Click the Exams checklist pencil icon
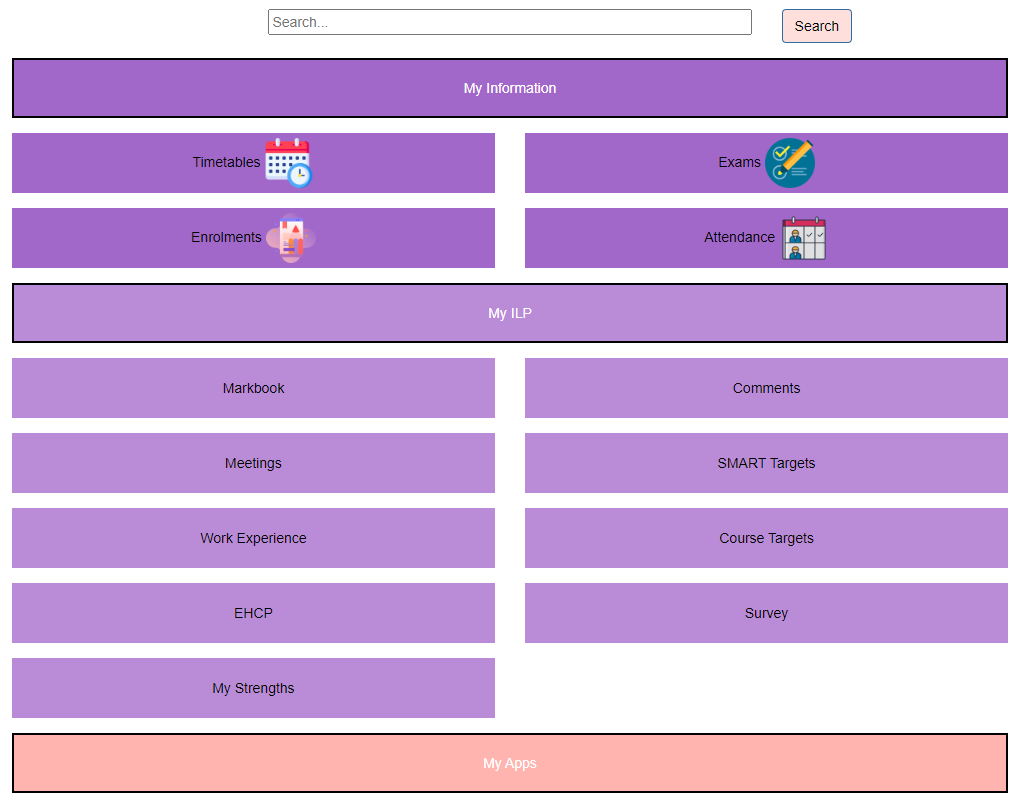1017x800 pixels. [x=789, y=163]
